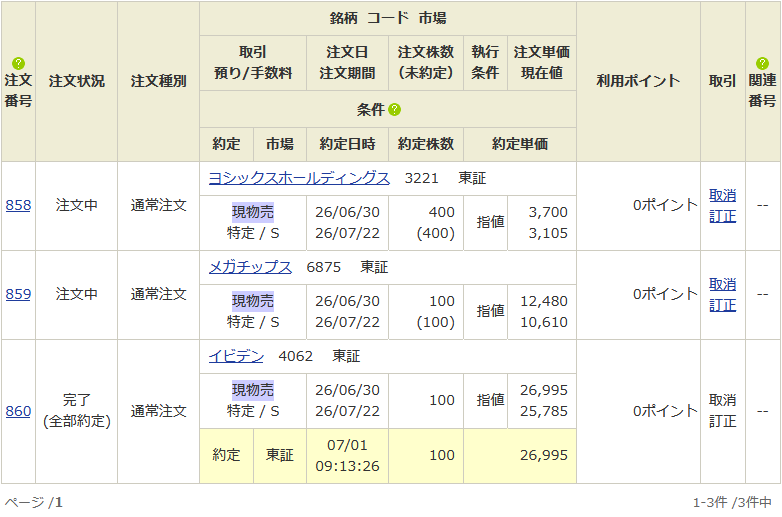Select current price 3,105
Viewport: 782px width, 517px height.
click(x=548, y=233)
